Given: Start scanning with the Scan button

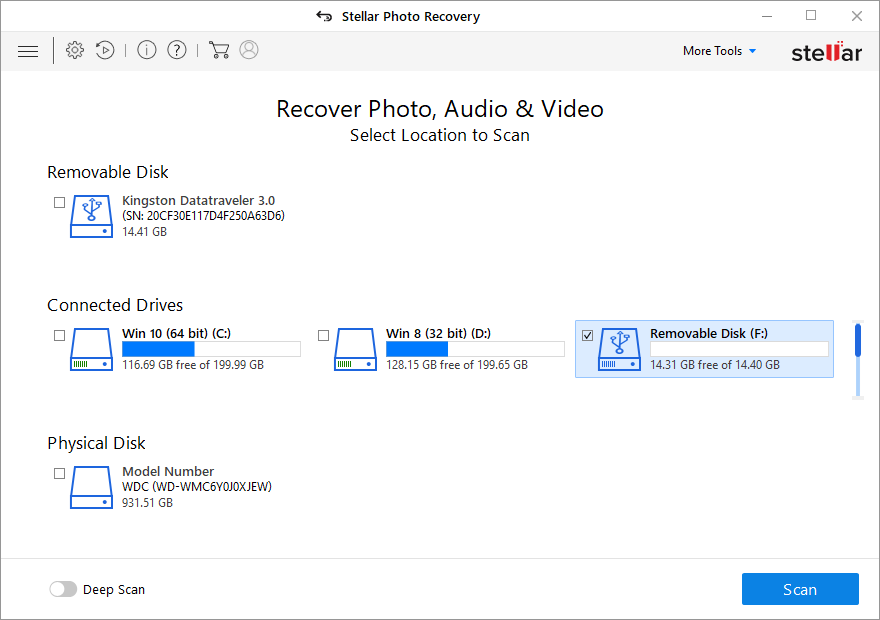Looking at the screenshot, I should 800,589.
